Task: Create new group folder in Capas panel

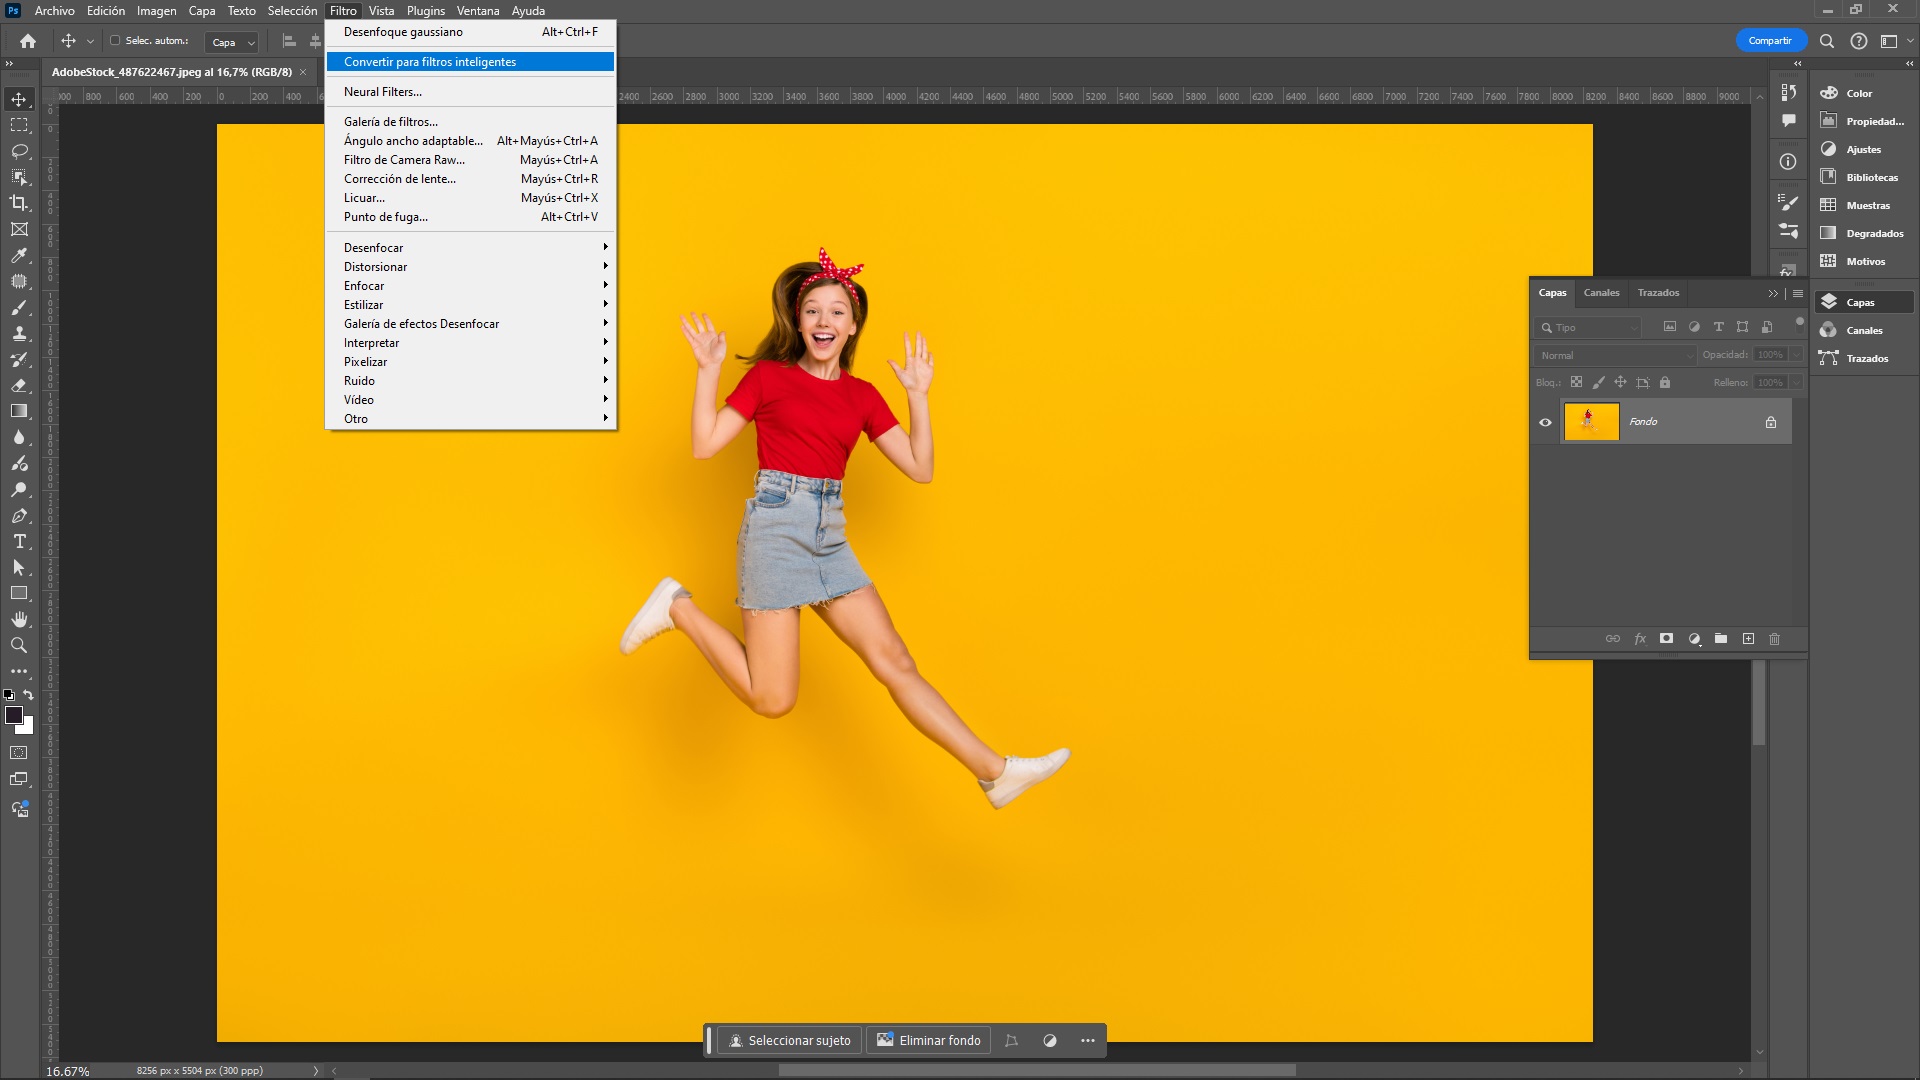Action: tap(1721, 638)
